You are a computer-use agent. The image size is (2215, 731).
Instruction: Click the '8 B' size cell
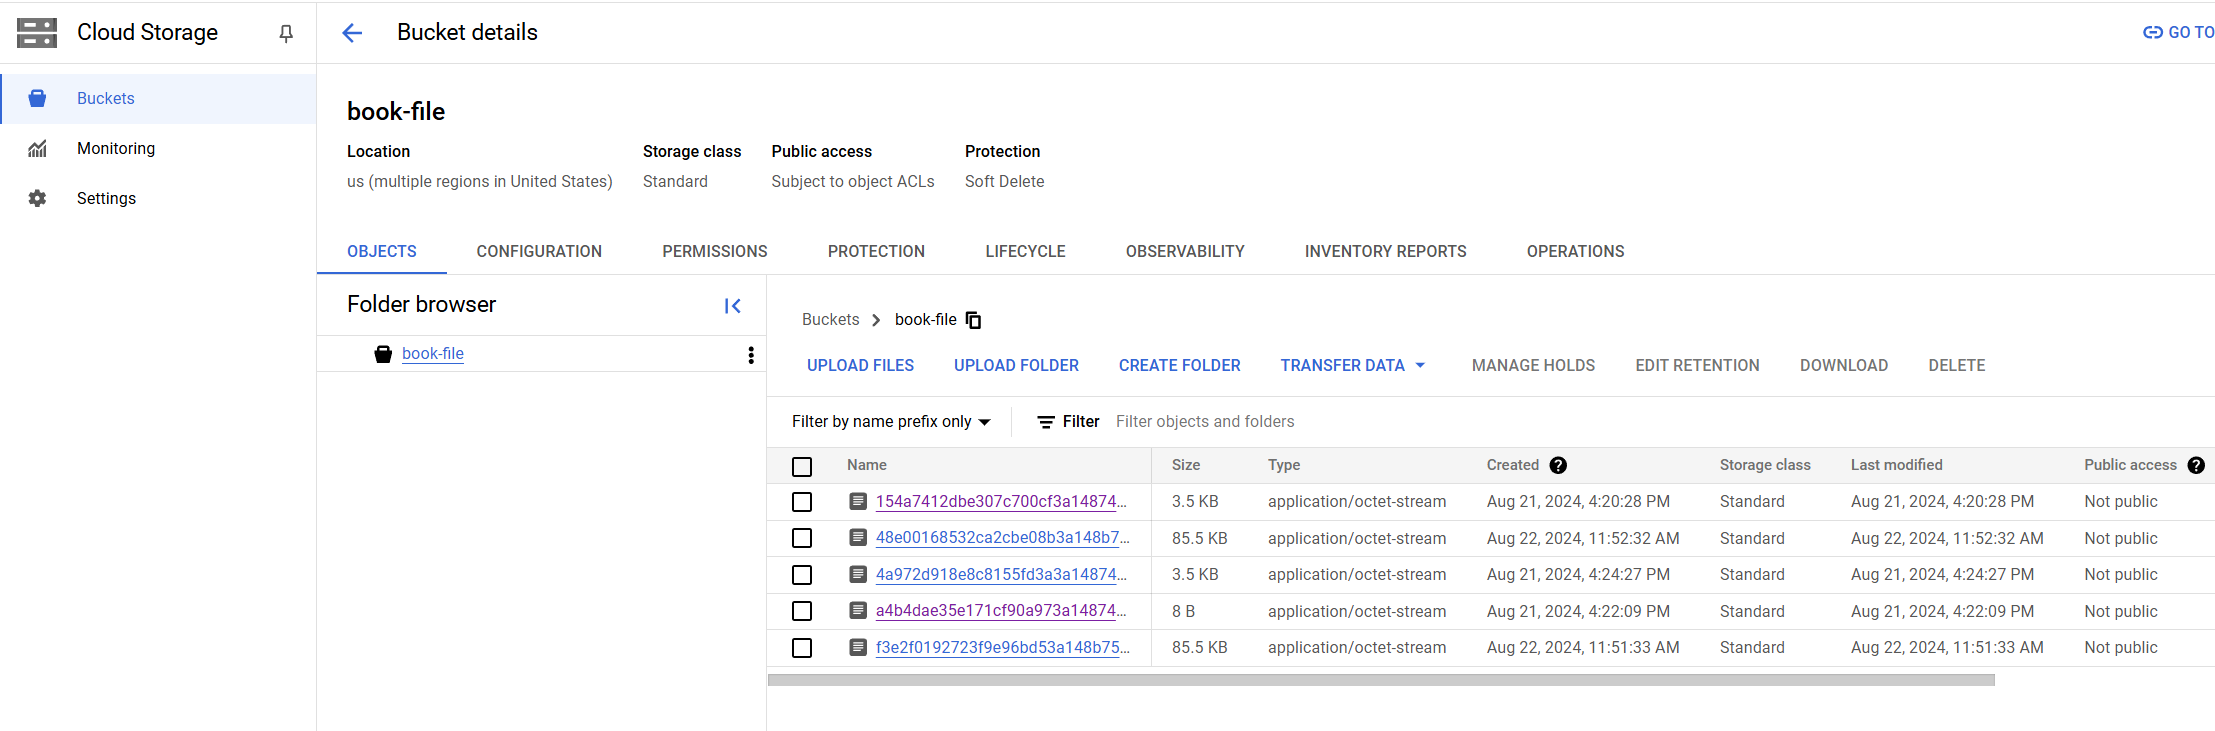(x=1184, y=611)
